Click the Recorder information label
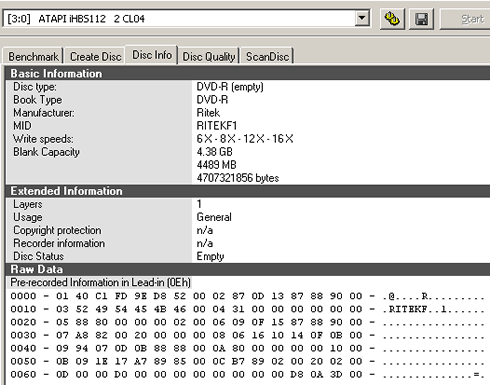The image size is (490, 385). coord(59,243)
